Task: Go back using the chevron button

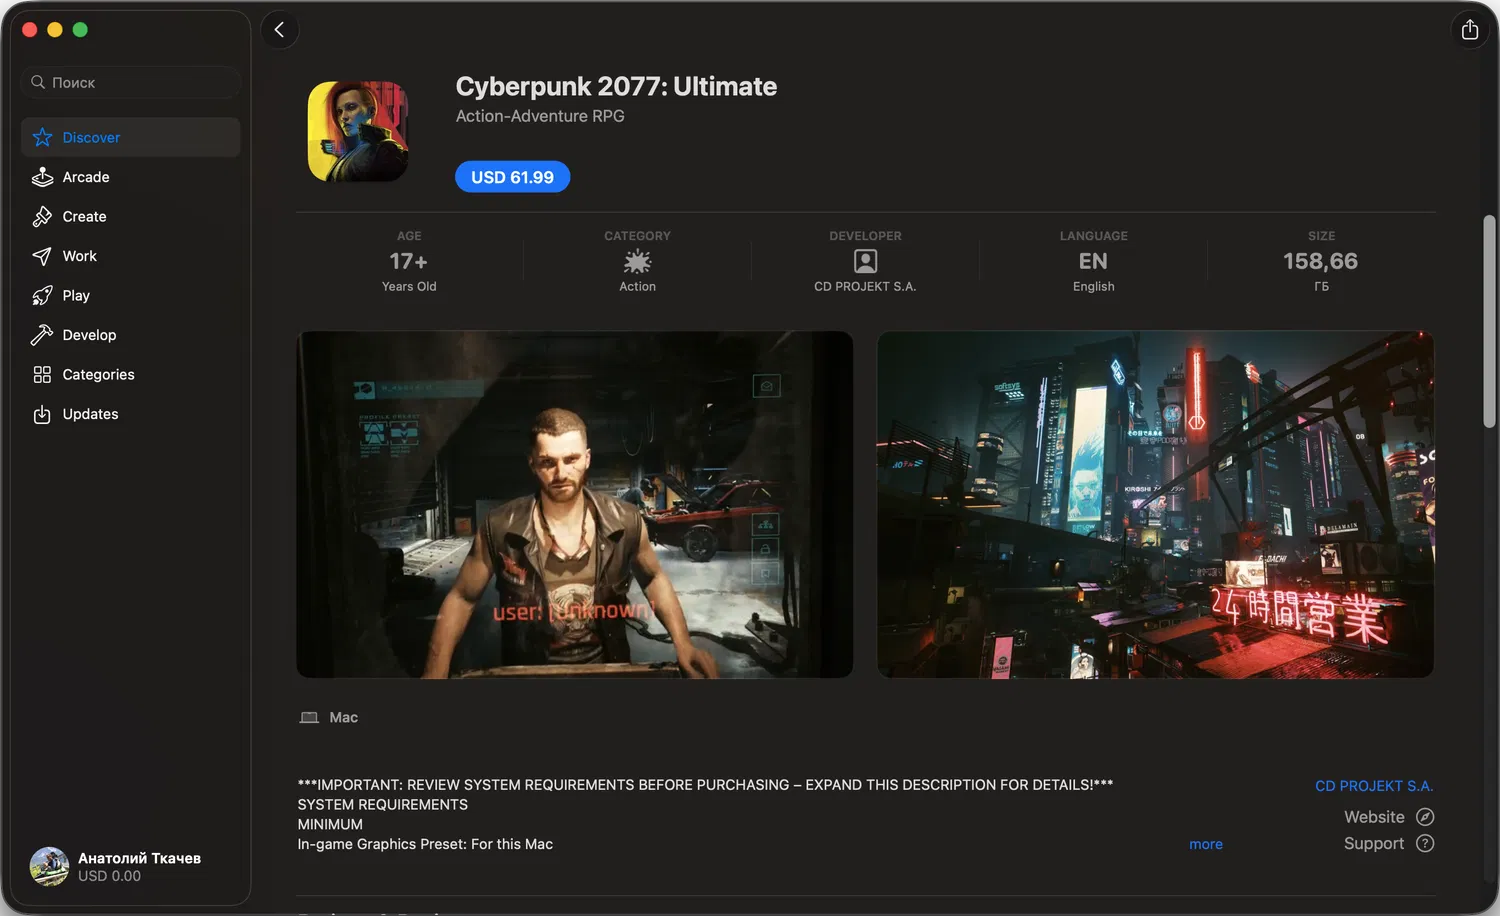Action: click(x=280, y=30)
